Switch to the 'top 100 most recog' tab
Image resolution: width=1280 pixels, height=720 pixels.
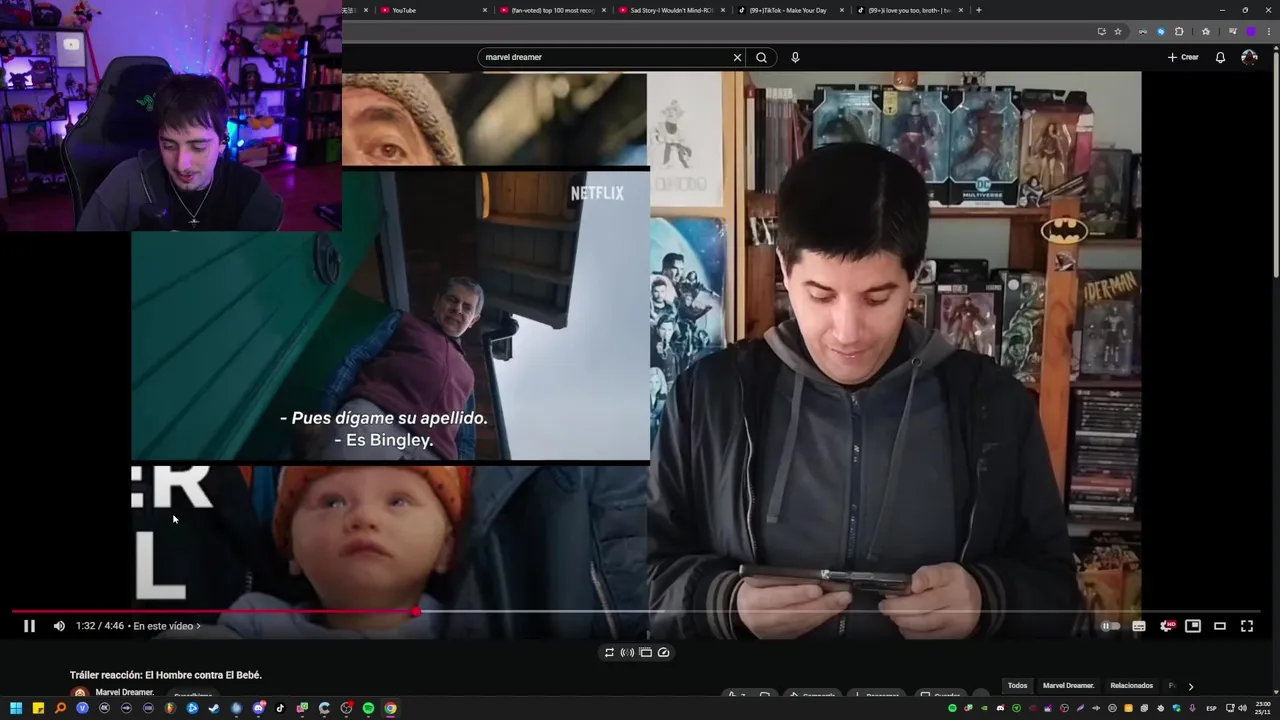[x=554, y=10]
